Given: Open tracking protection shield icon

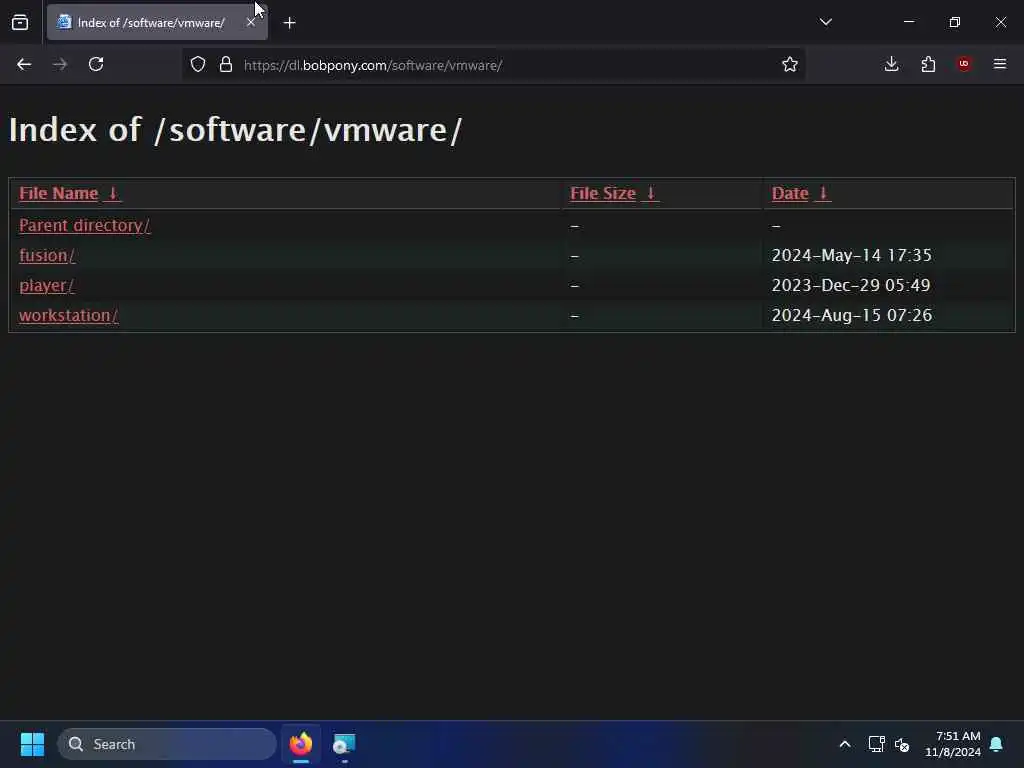Looking at the screenshot, I should tap(198, 65).
